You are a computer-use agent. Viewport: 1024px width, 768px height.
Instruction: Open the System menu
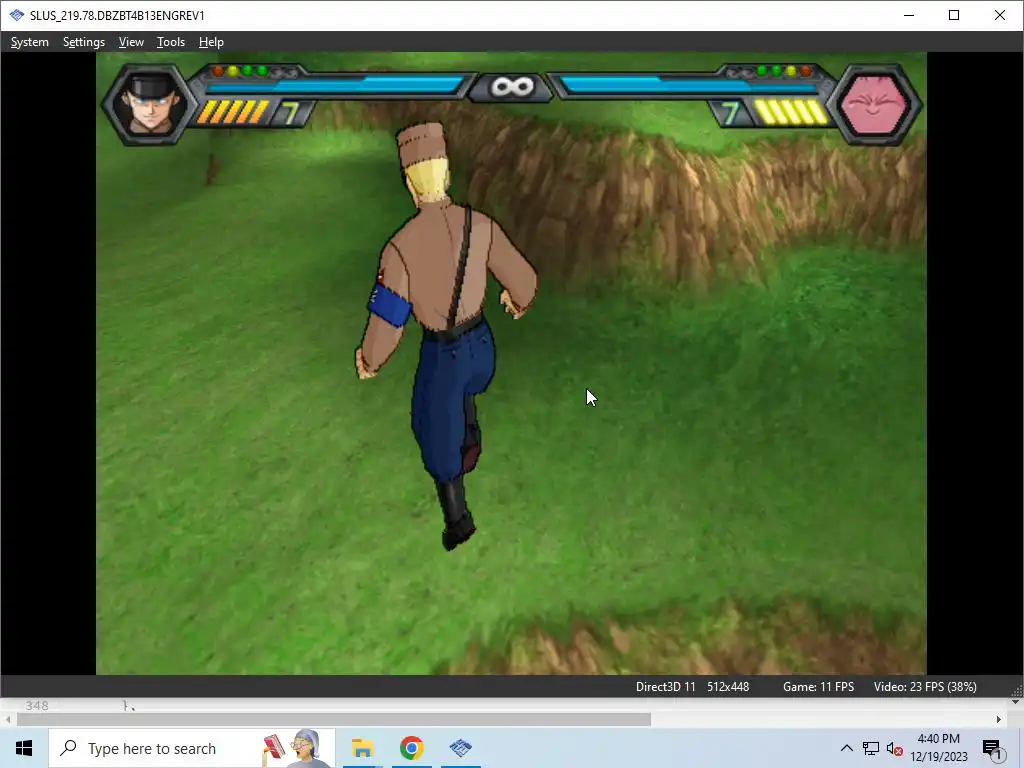[x=29, y=42]
